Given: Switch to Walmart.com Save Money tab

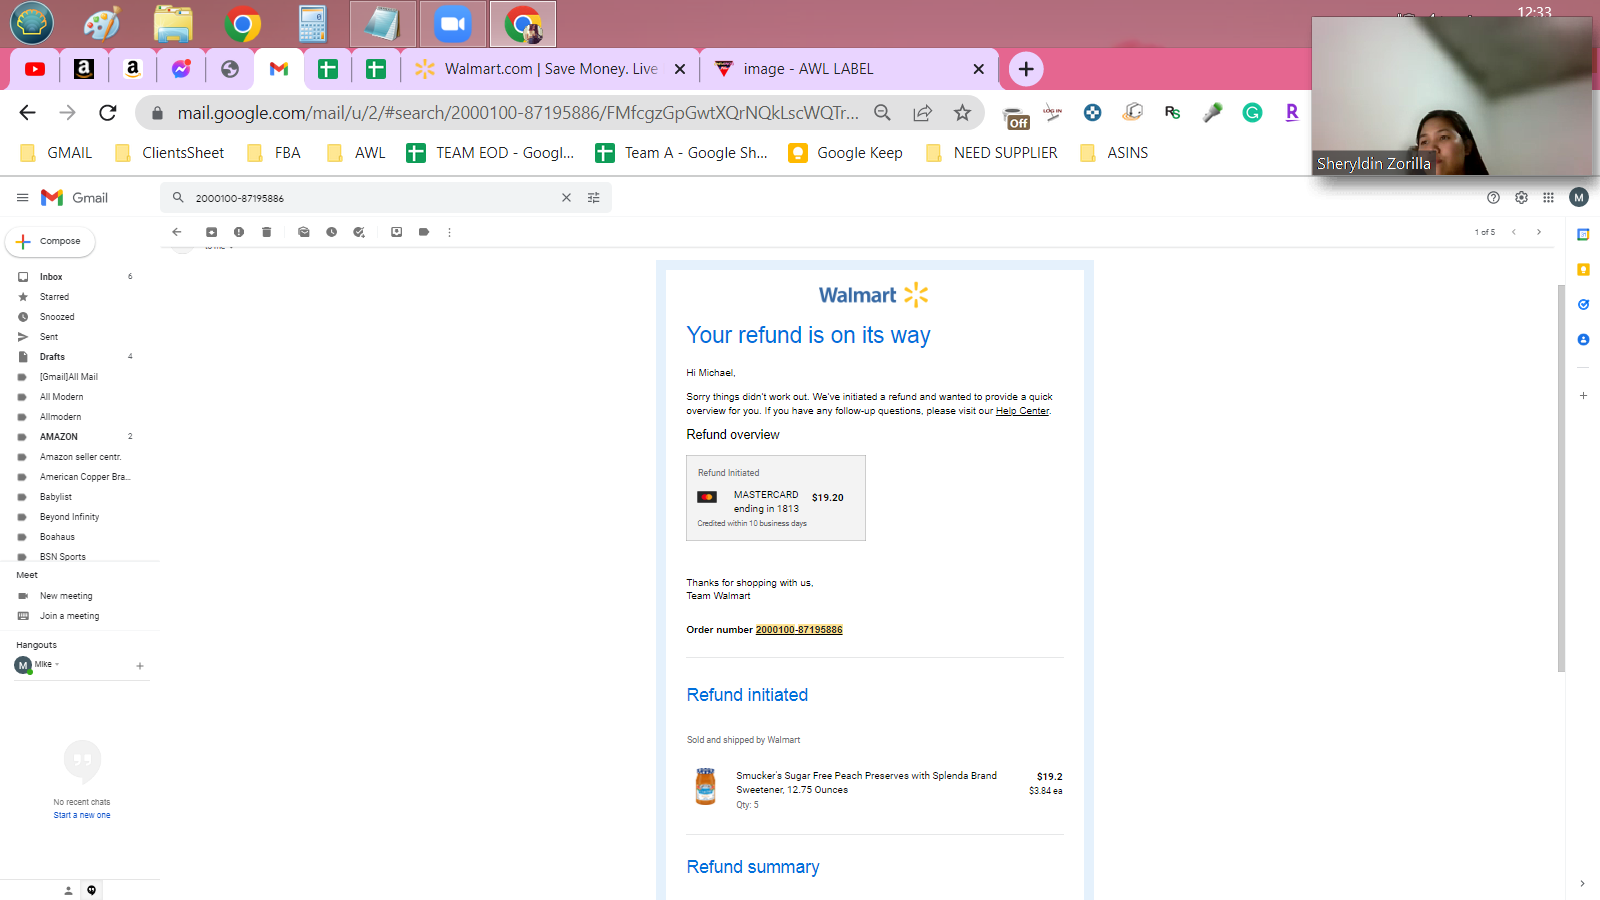Looking at the screenshot, I should click(551, 69).
